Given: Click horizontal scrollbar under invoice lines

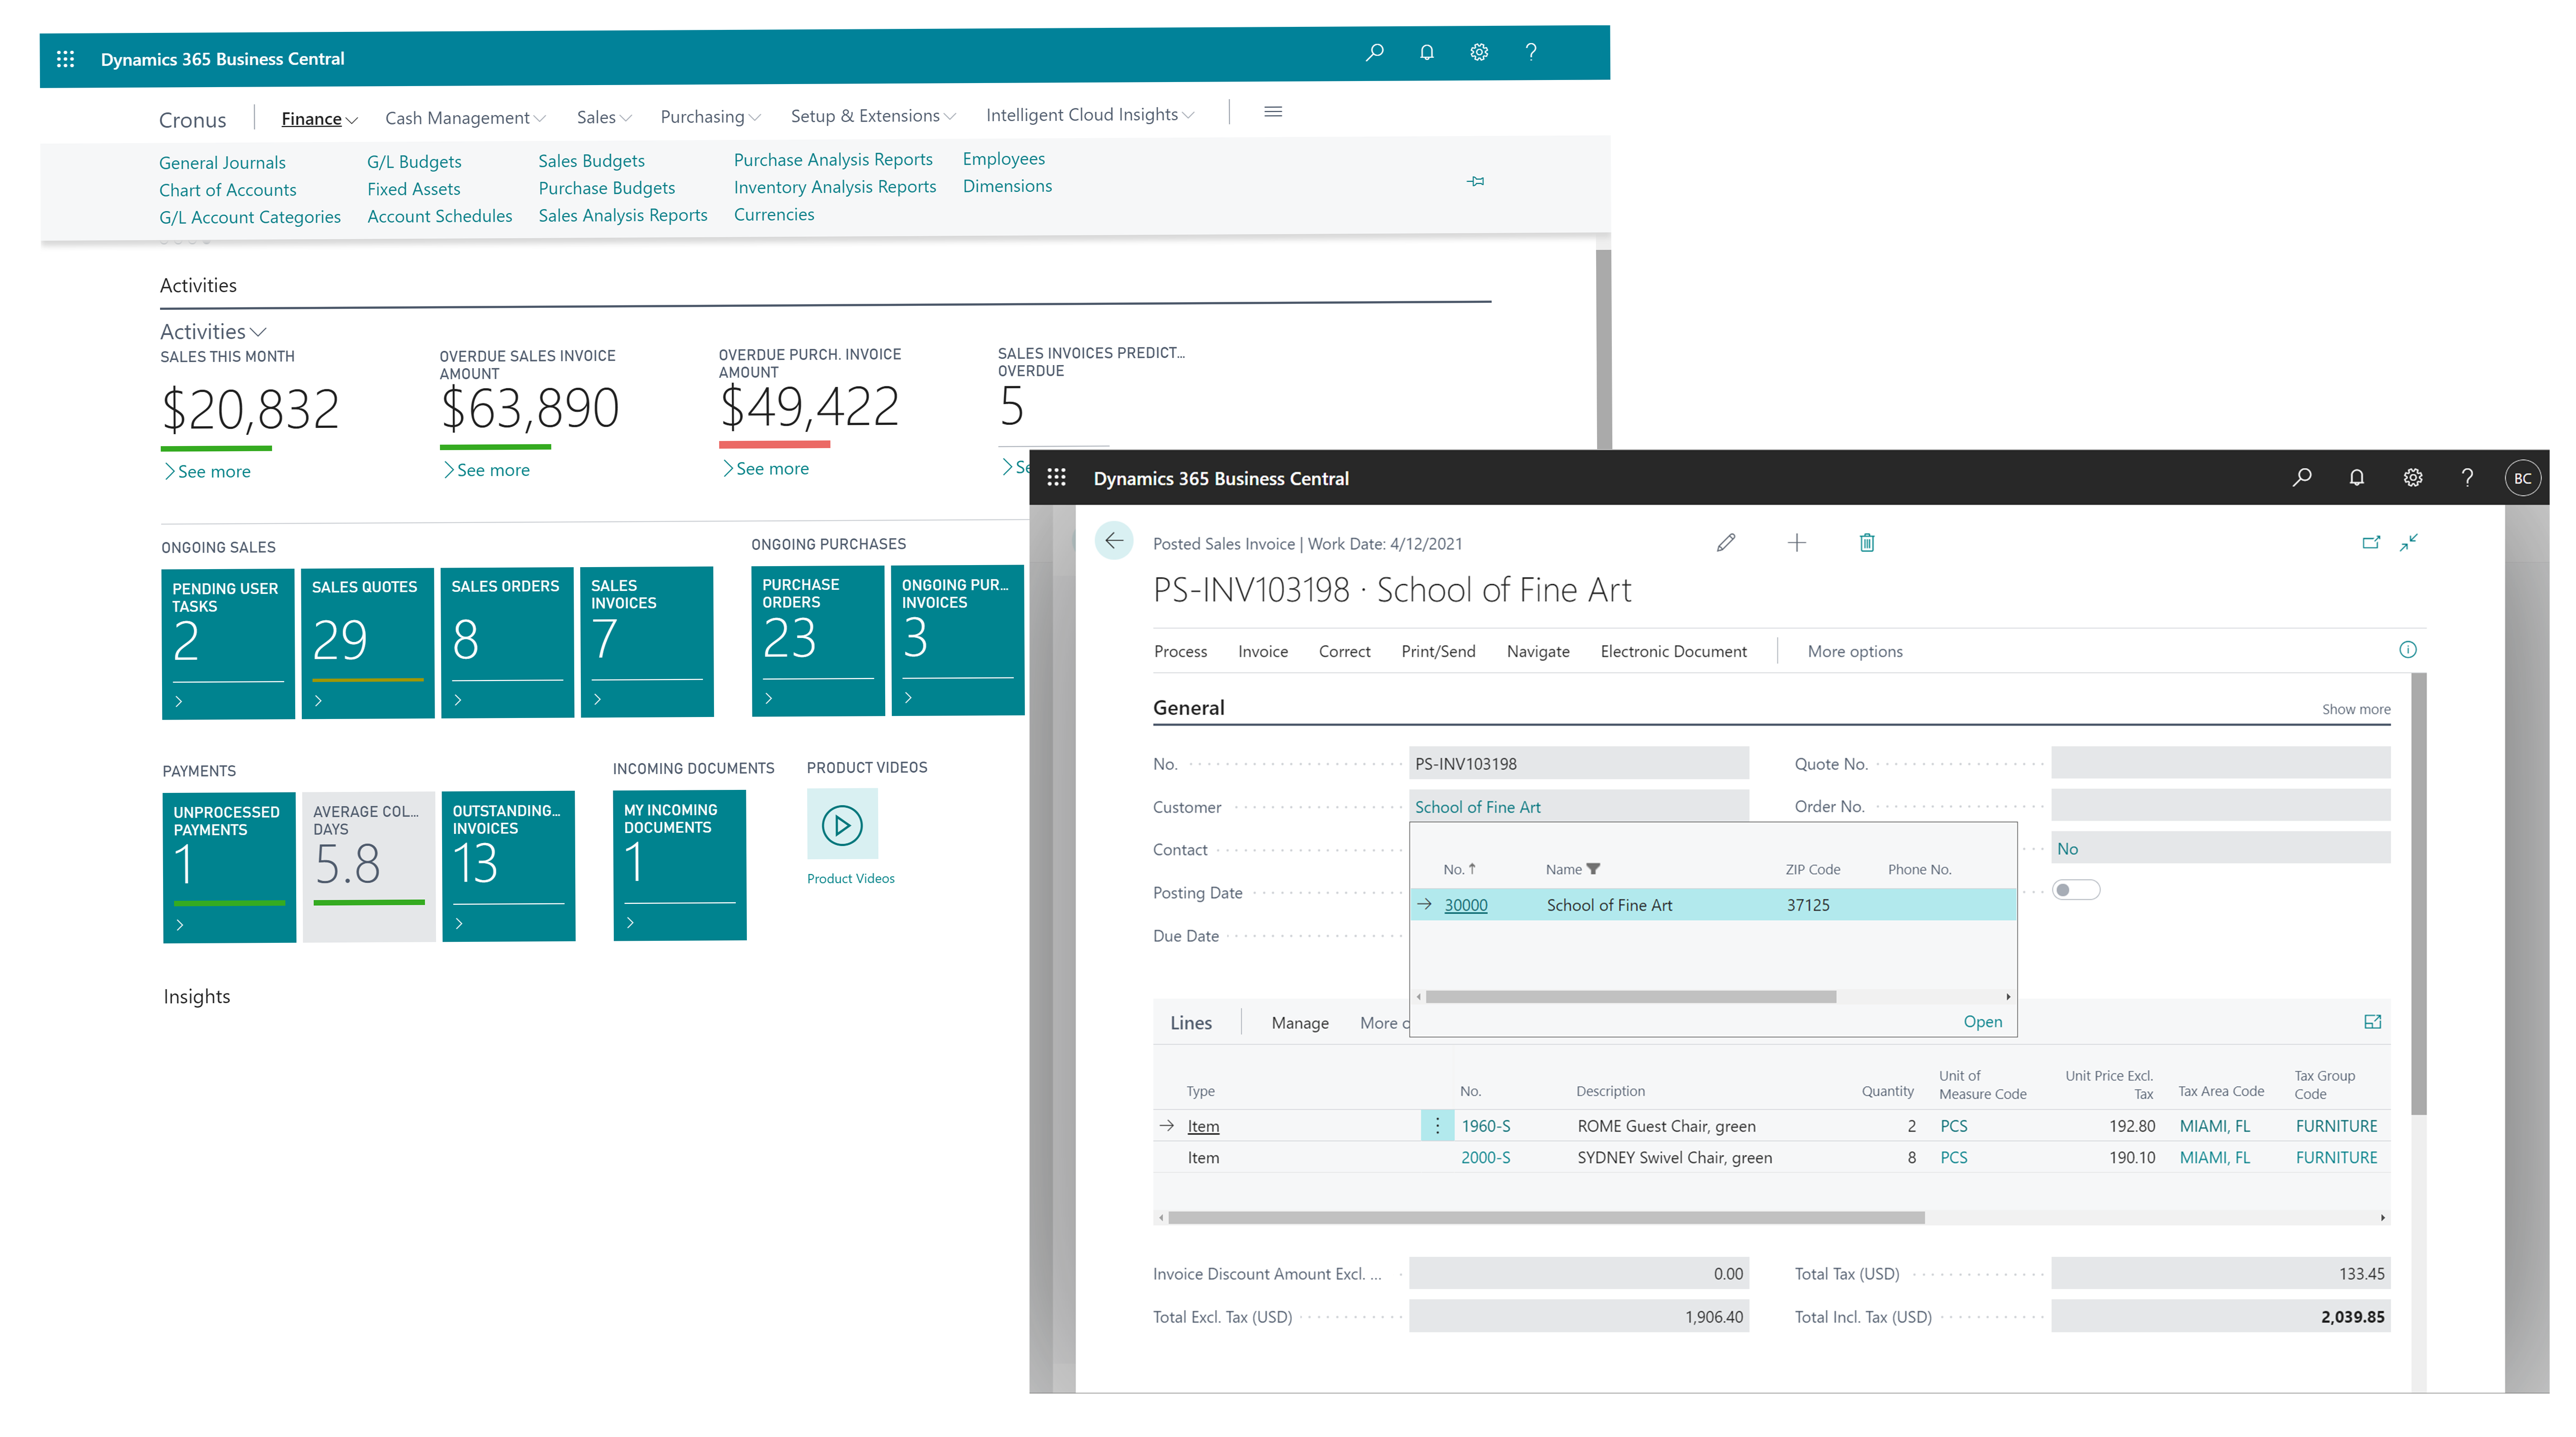Looking at the screenshot, I should pos(1546,1218).
